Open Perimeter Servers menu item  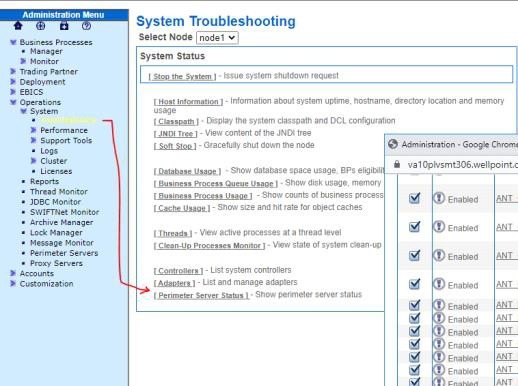coord(64,253)
